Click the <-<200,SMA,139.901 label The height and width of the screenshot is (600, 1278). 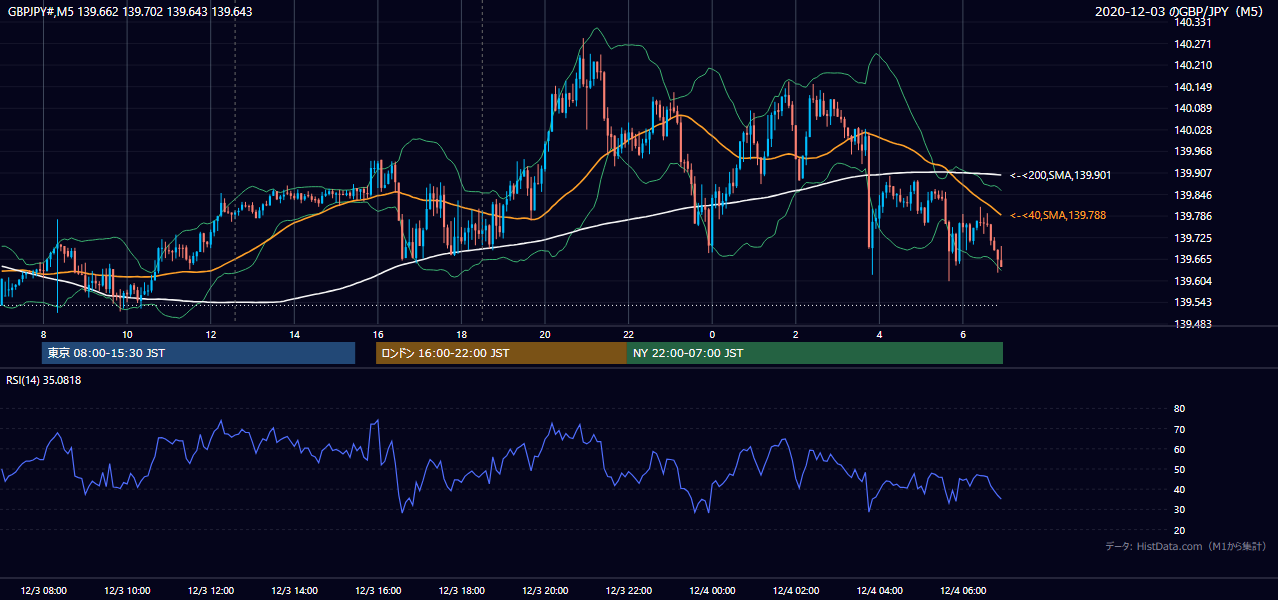pos(1060,175)
